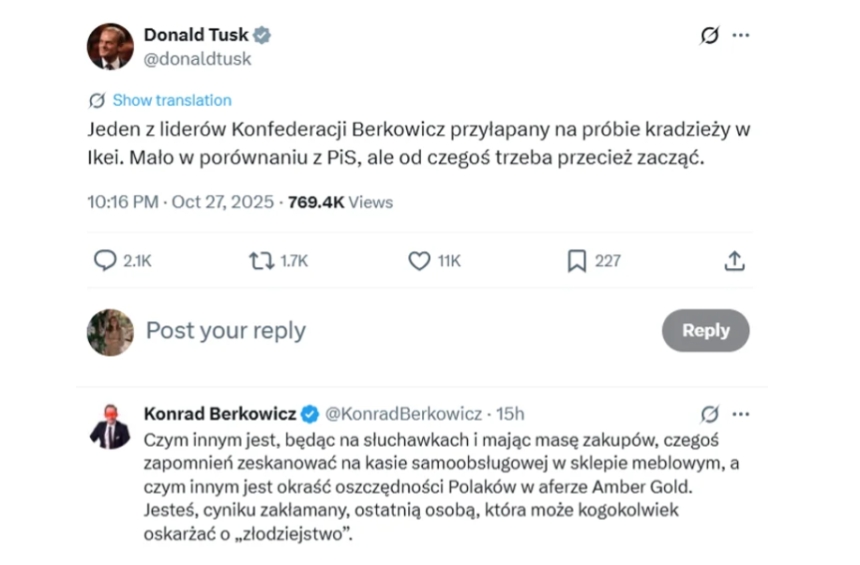
Task: Click the verified badge next to Berkowicz
Action: pos(310,413)
